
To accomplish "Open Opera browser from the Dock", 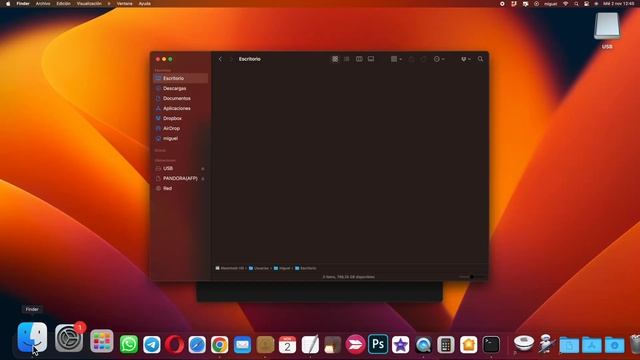I will (174, 344).
